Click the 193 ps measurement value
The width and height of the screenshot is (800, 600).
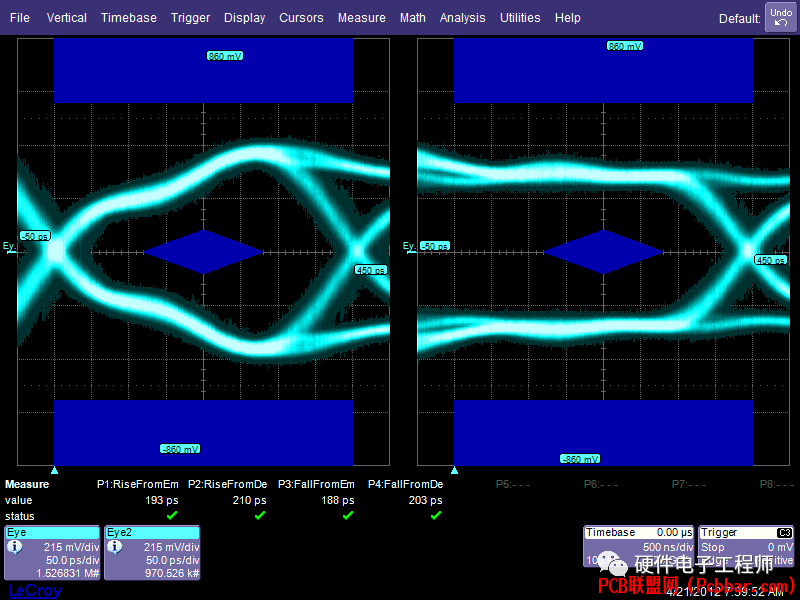coord(162,501)
